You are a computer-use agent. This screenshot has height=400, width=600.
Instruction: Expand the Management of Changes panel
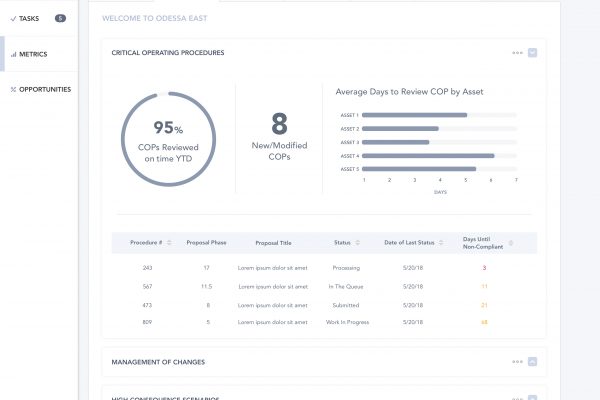coord(532,362)
